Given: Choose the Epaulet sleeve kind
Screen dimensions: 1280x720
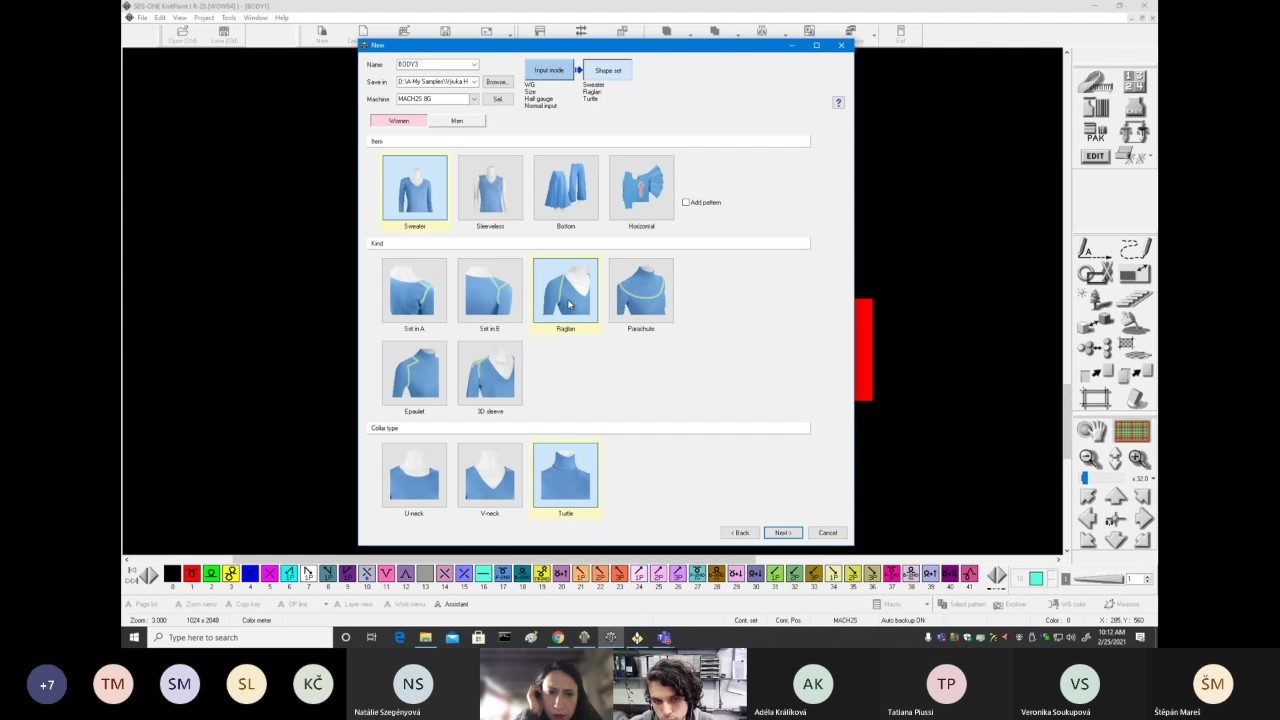Looking at the screenshot, I should (414, 374).
